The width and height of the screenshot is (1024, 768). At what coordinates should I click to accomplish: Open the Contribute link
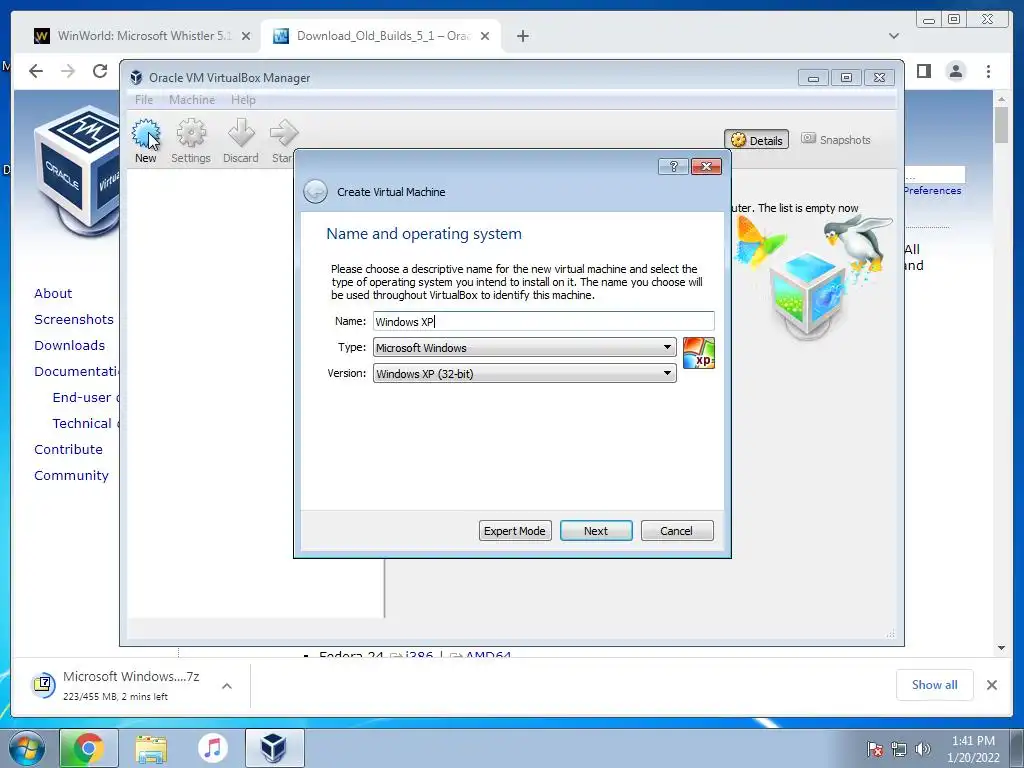[68, 449]
